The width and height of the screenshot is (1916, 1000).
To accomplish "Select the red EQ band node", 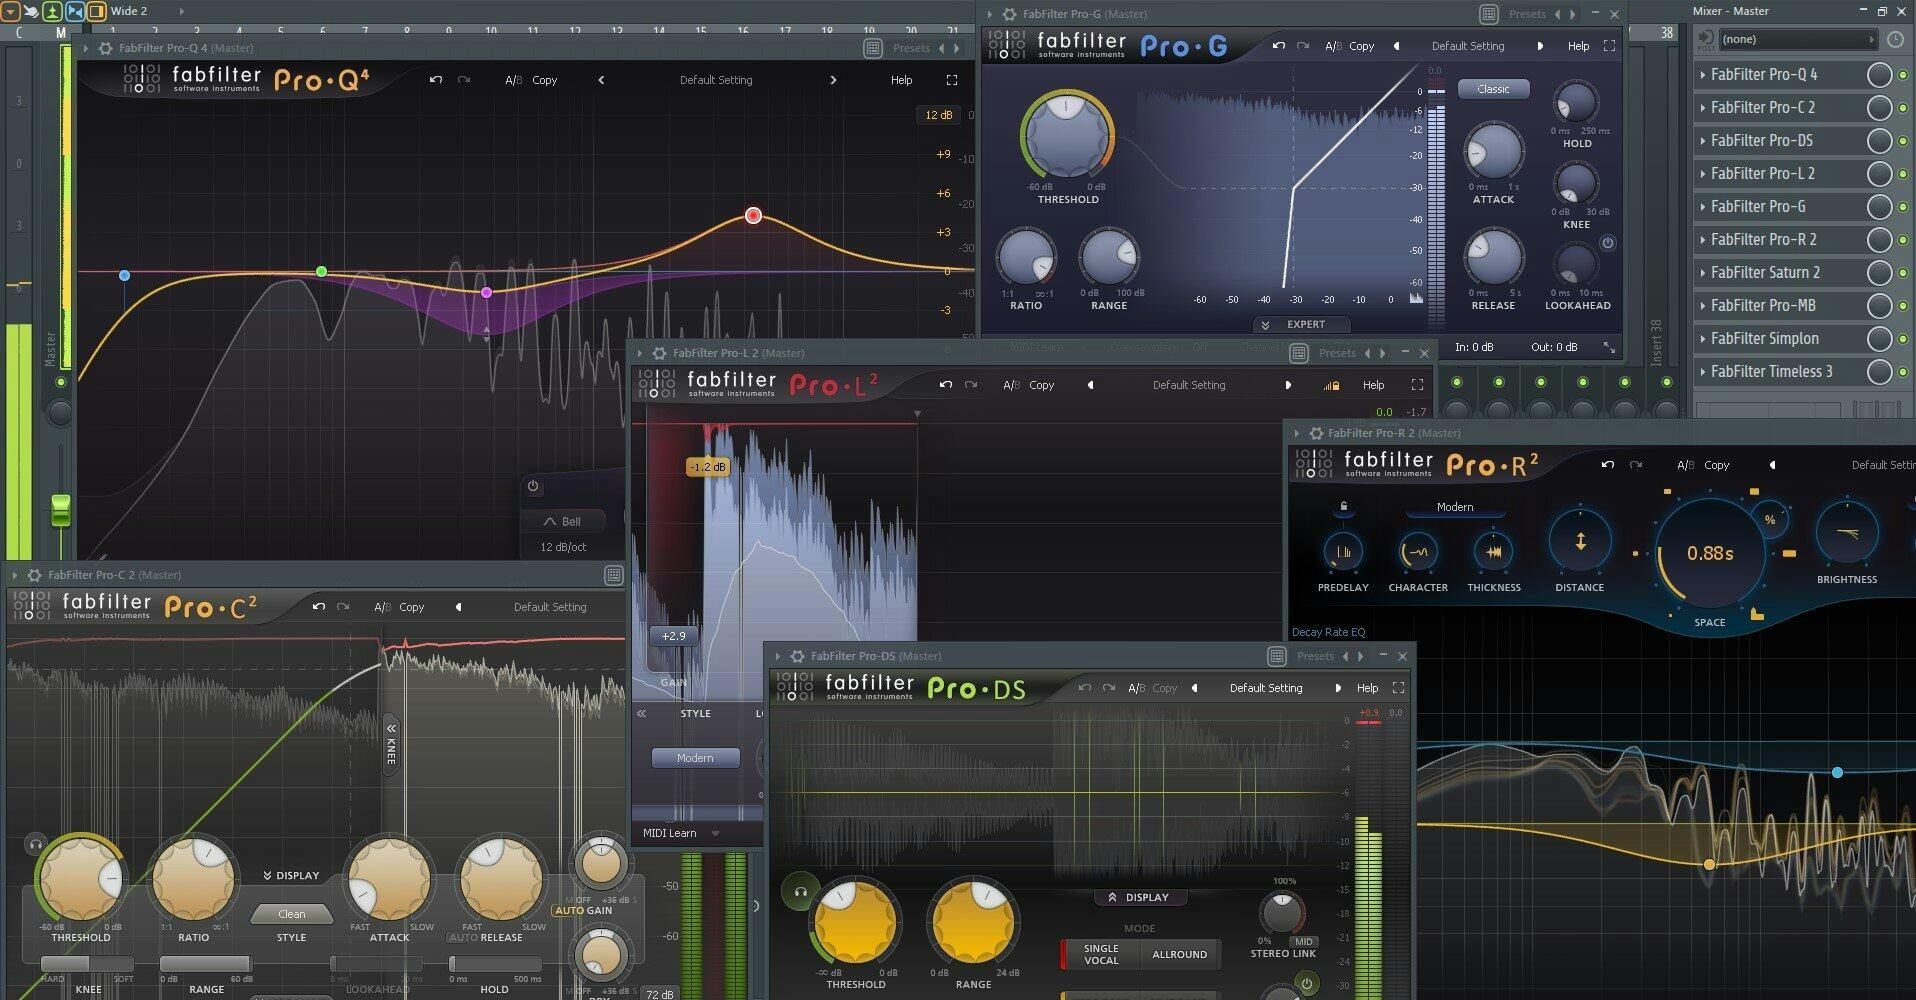I will (x=754, y=215).
